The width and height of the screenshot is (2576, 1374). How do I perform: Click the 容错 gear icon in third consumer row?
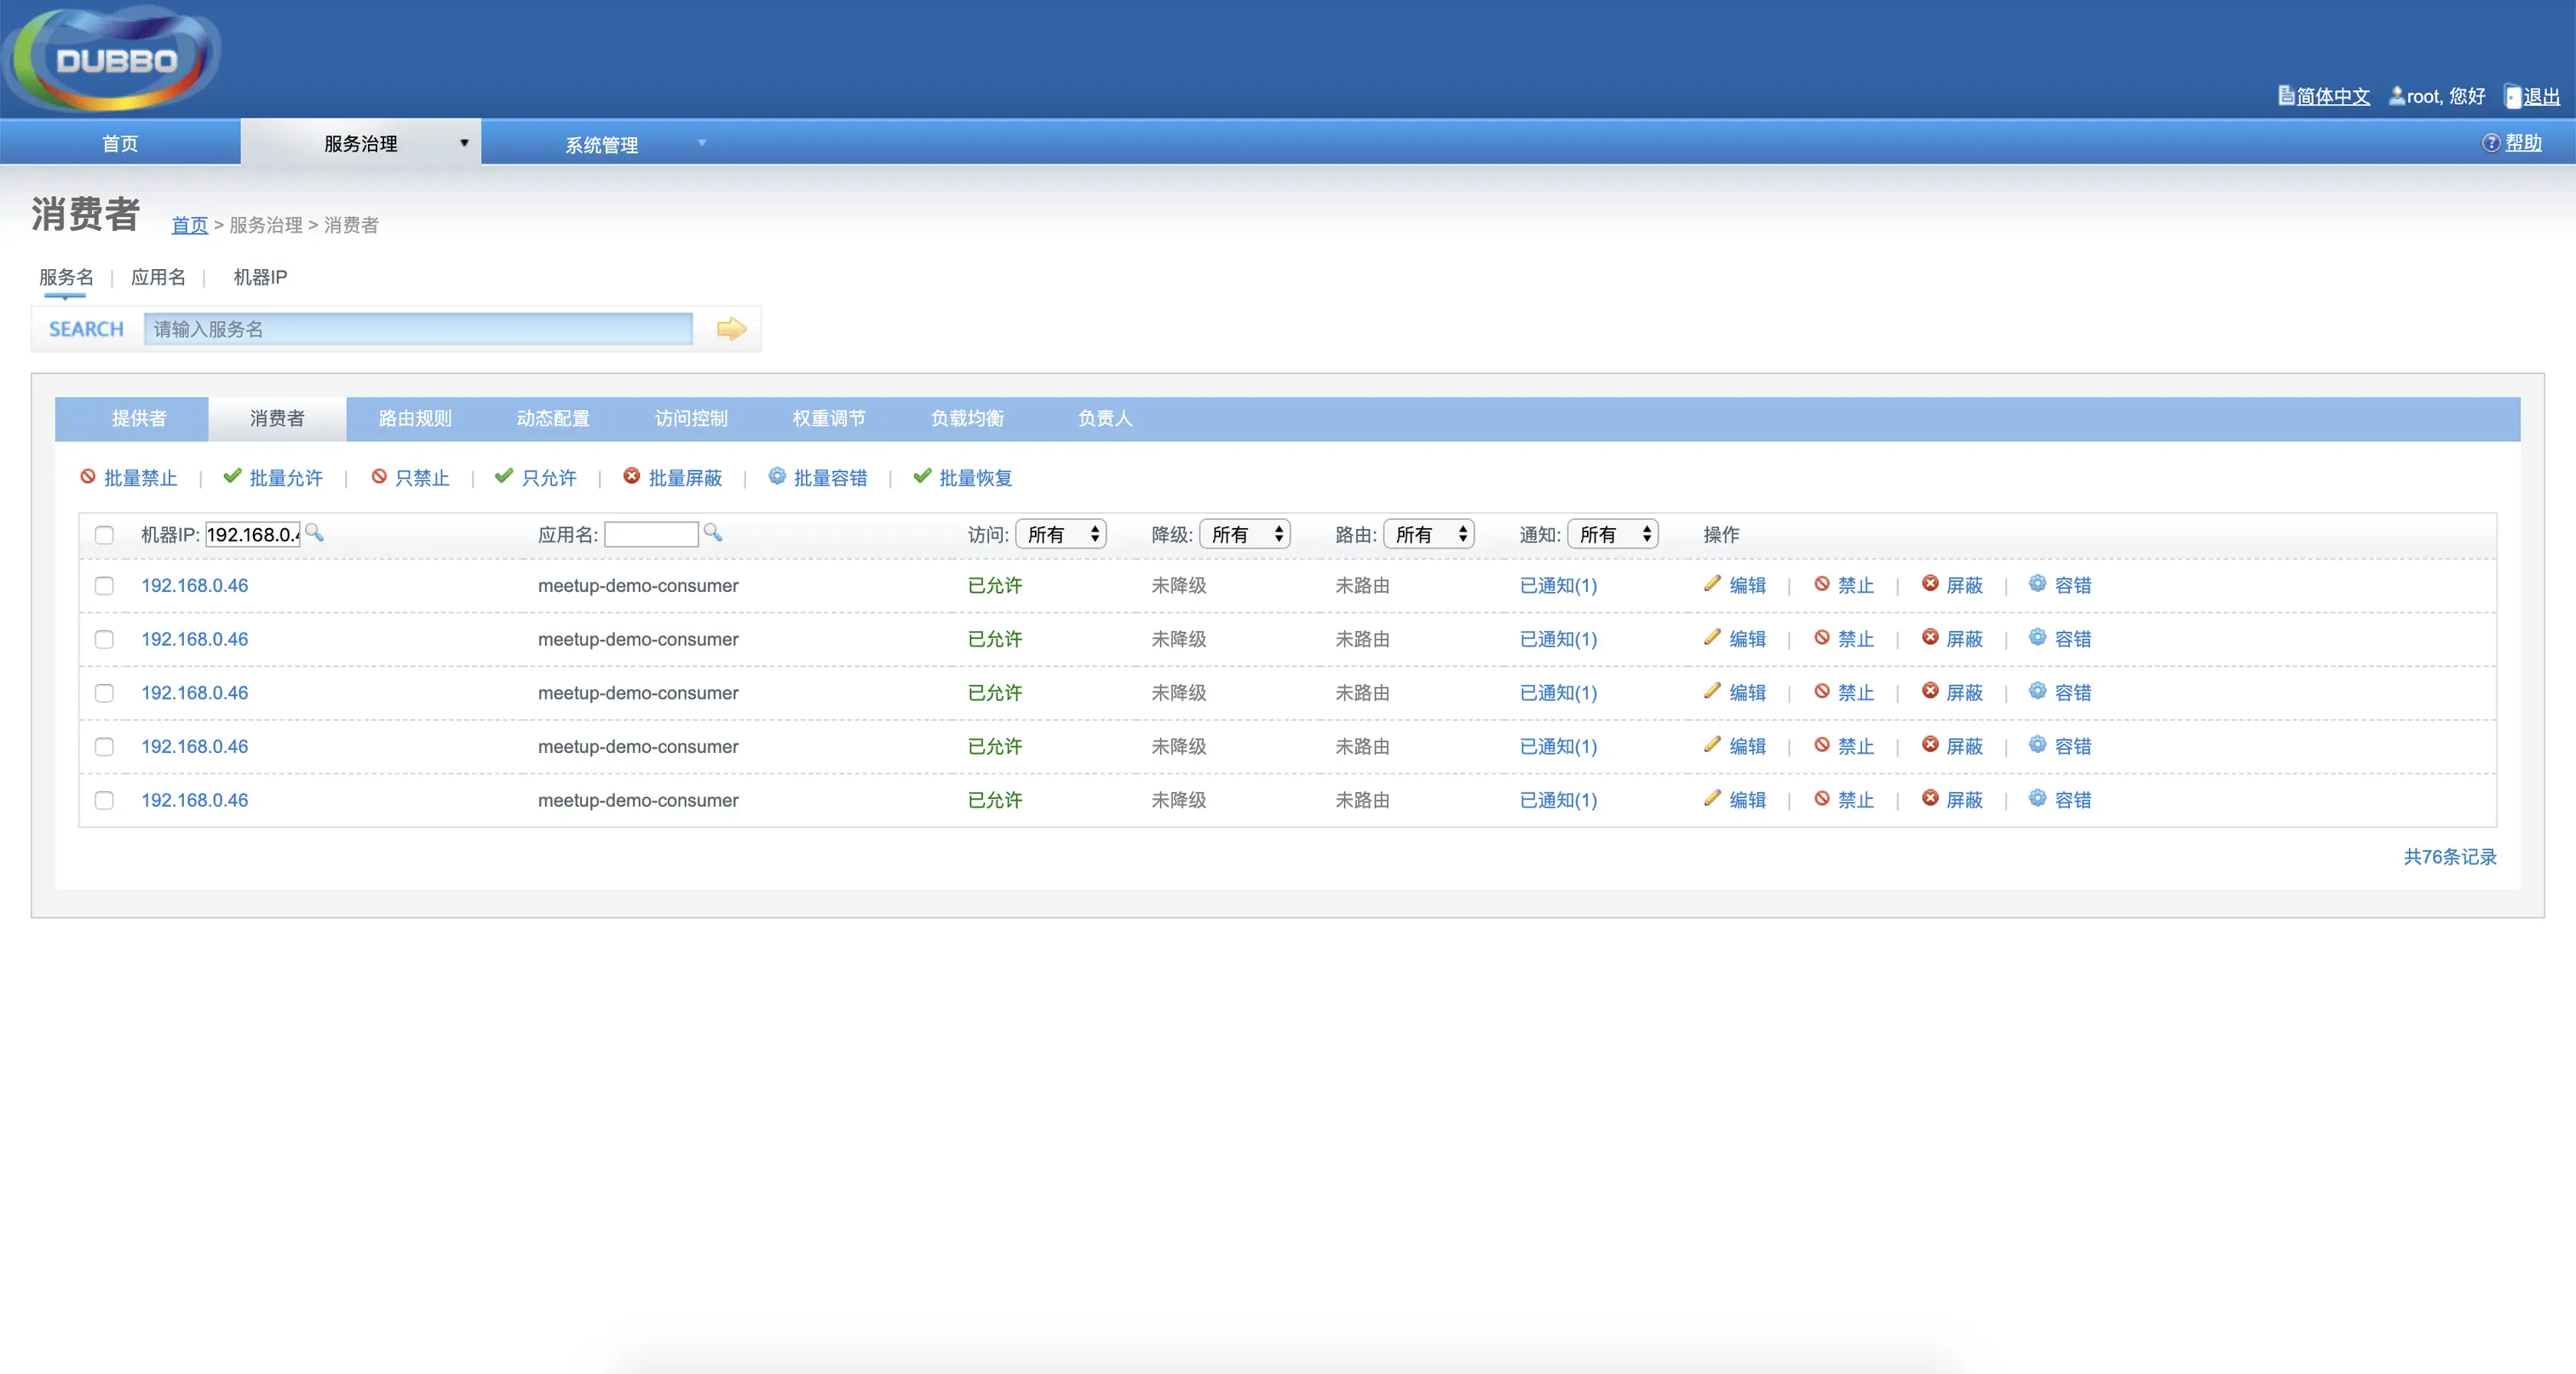point(2037,691)
